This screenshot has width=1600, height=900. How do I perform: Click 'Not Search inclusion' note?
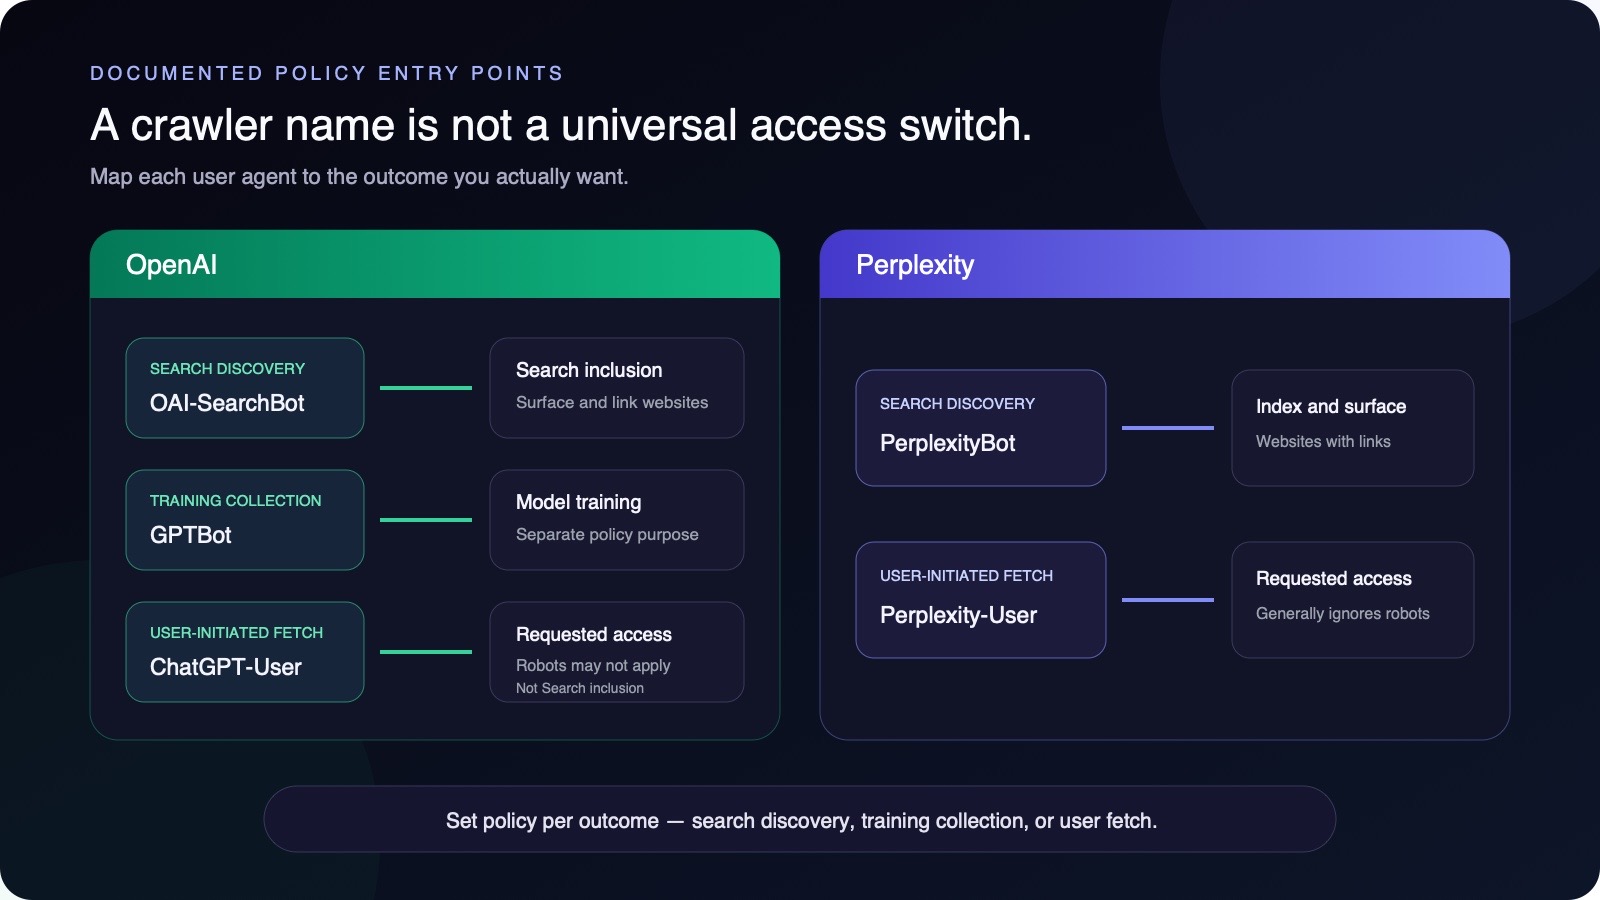tap(580, 688)
